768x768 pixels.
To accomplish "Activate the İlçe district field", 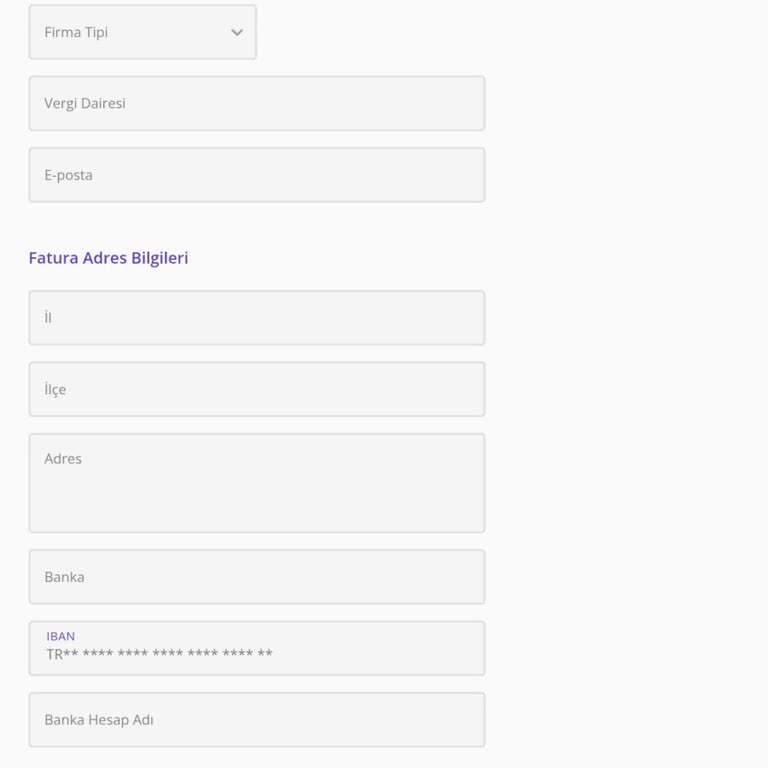I will (x=256, y=389).
